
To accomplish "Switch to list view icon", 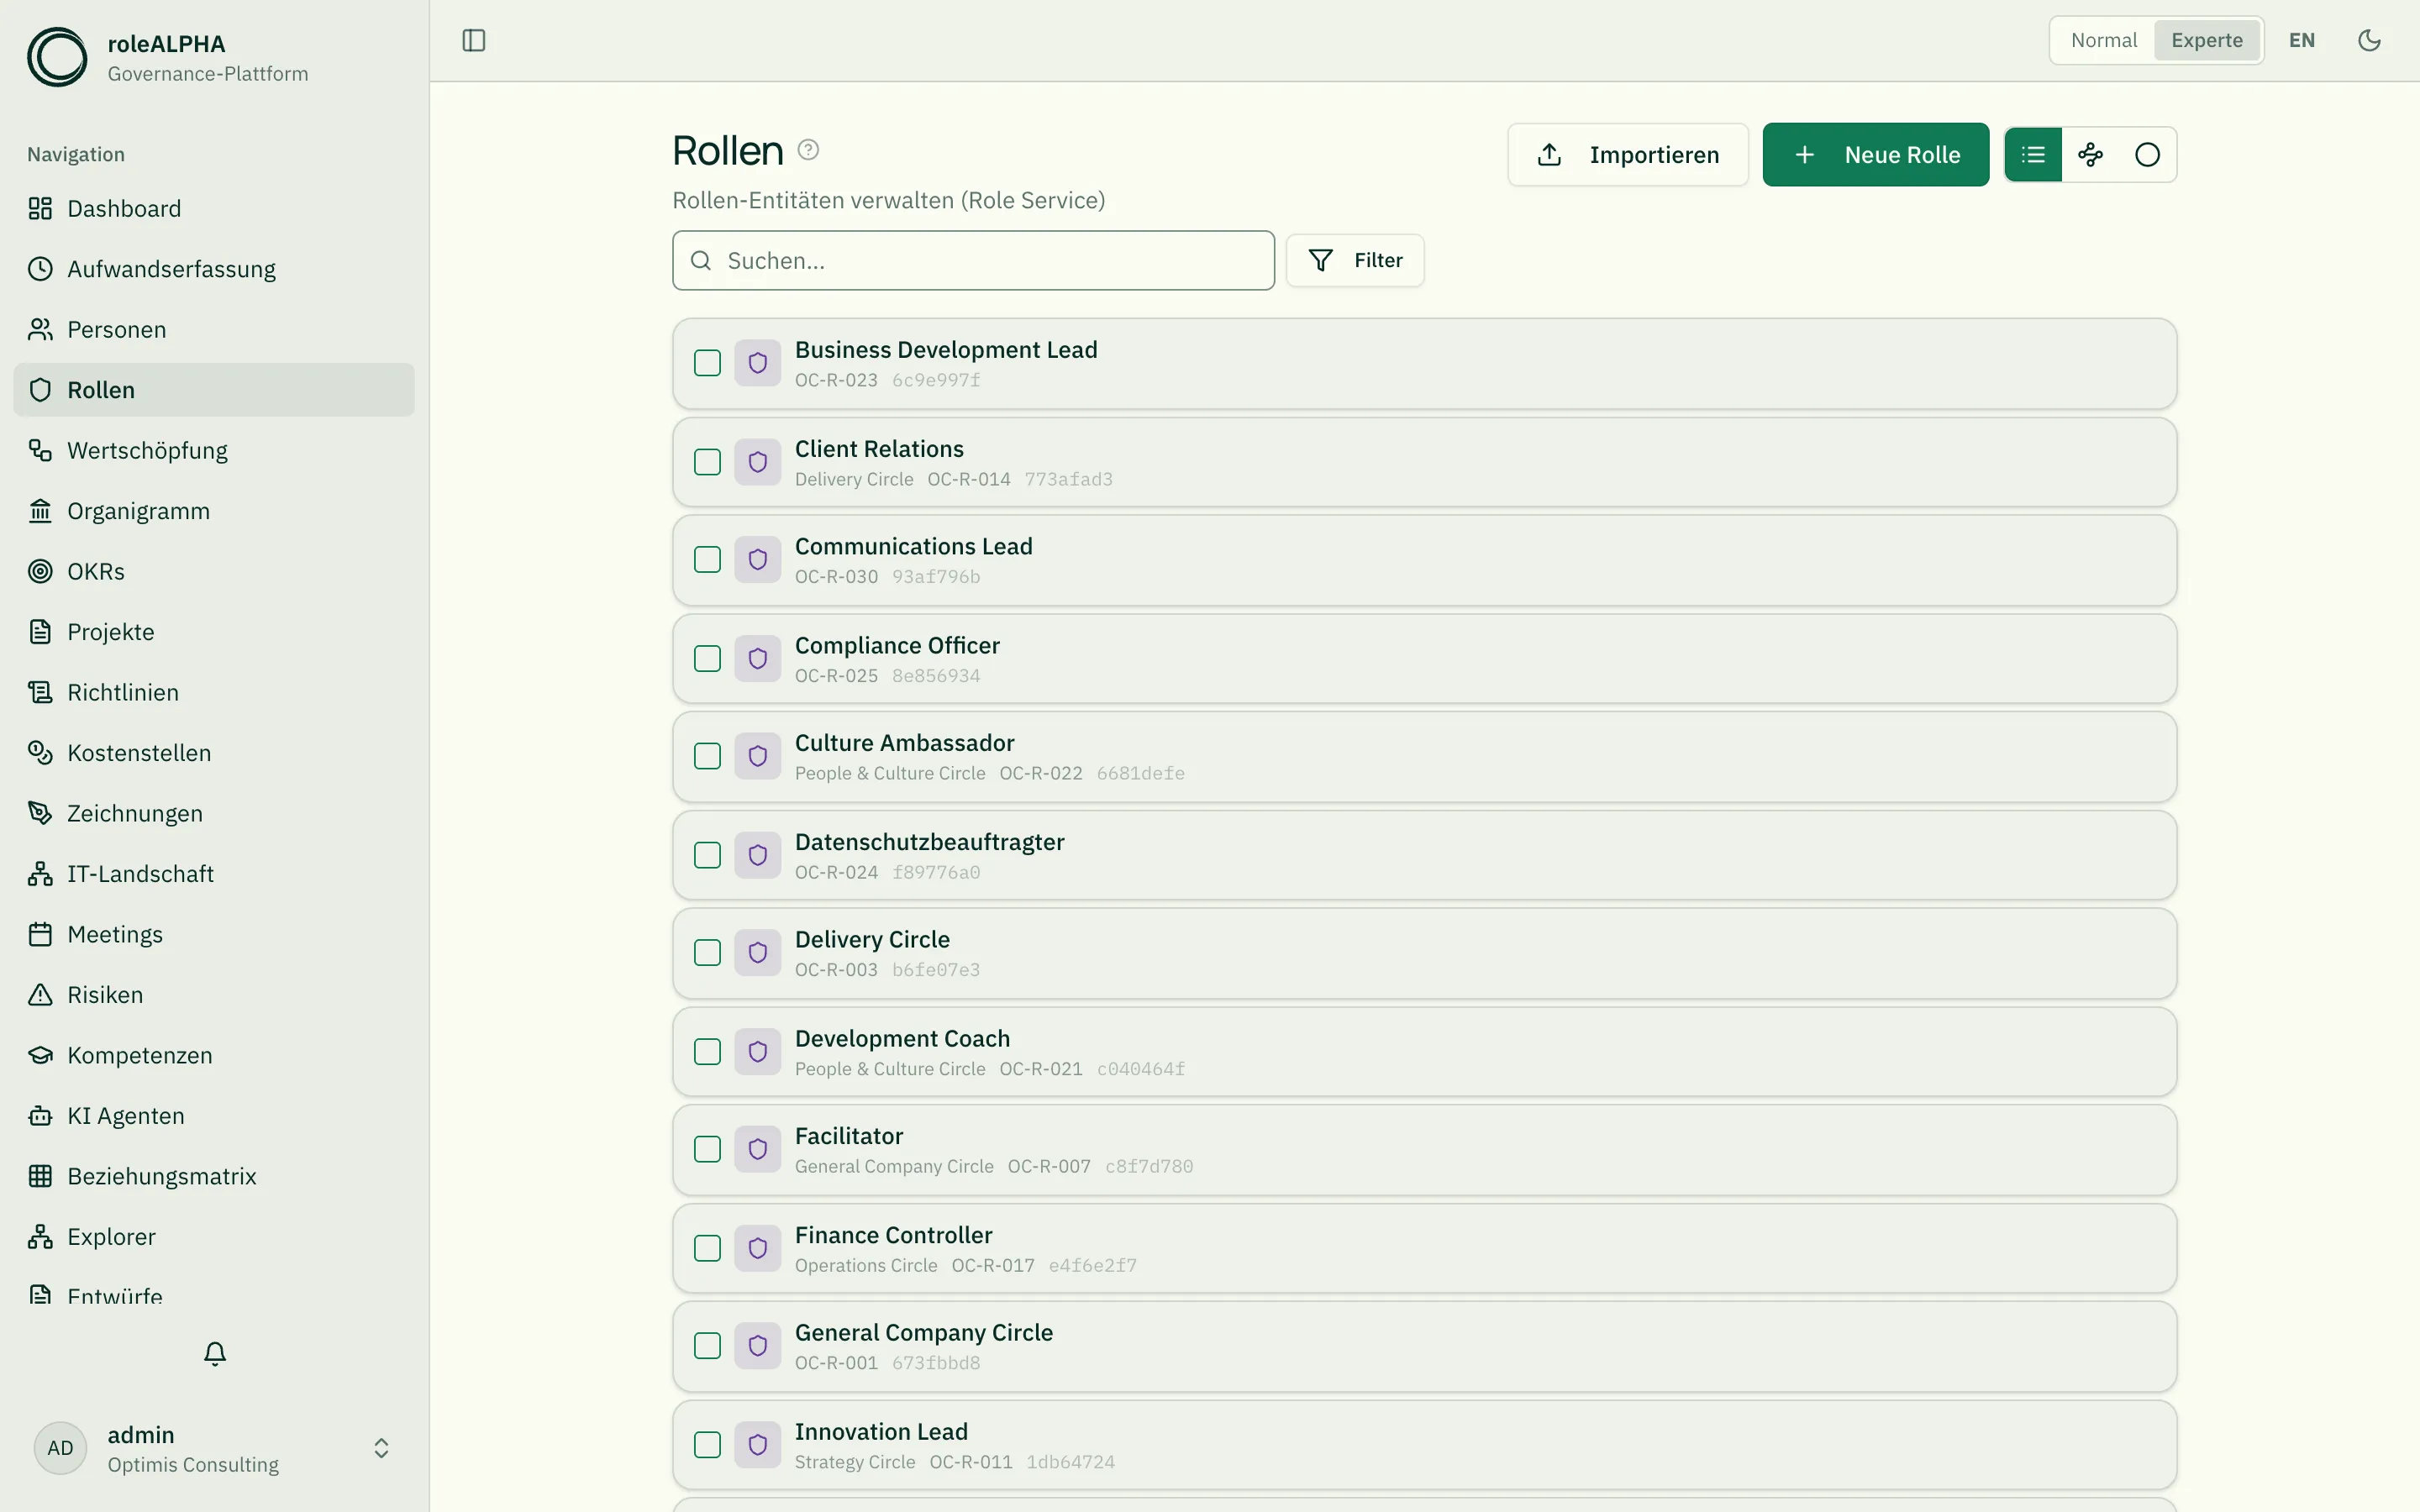I will [2033, 155].
